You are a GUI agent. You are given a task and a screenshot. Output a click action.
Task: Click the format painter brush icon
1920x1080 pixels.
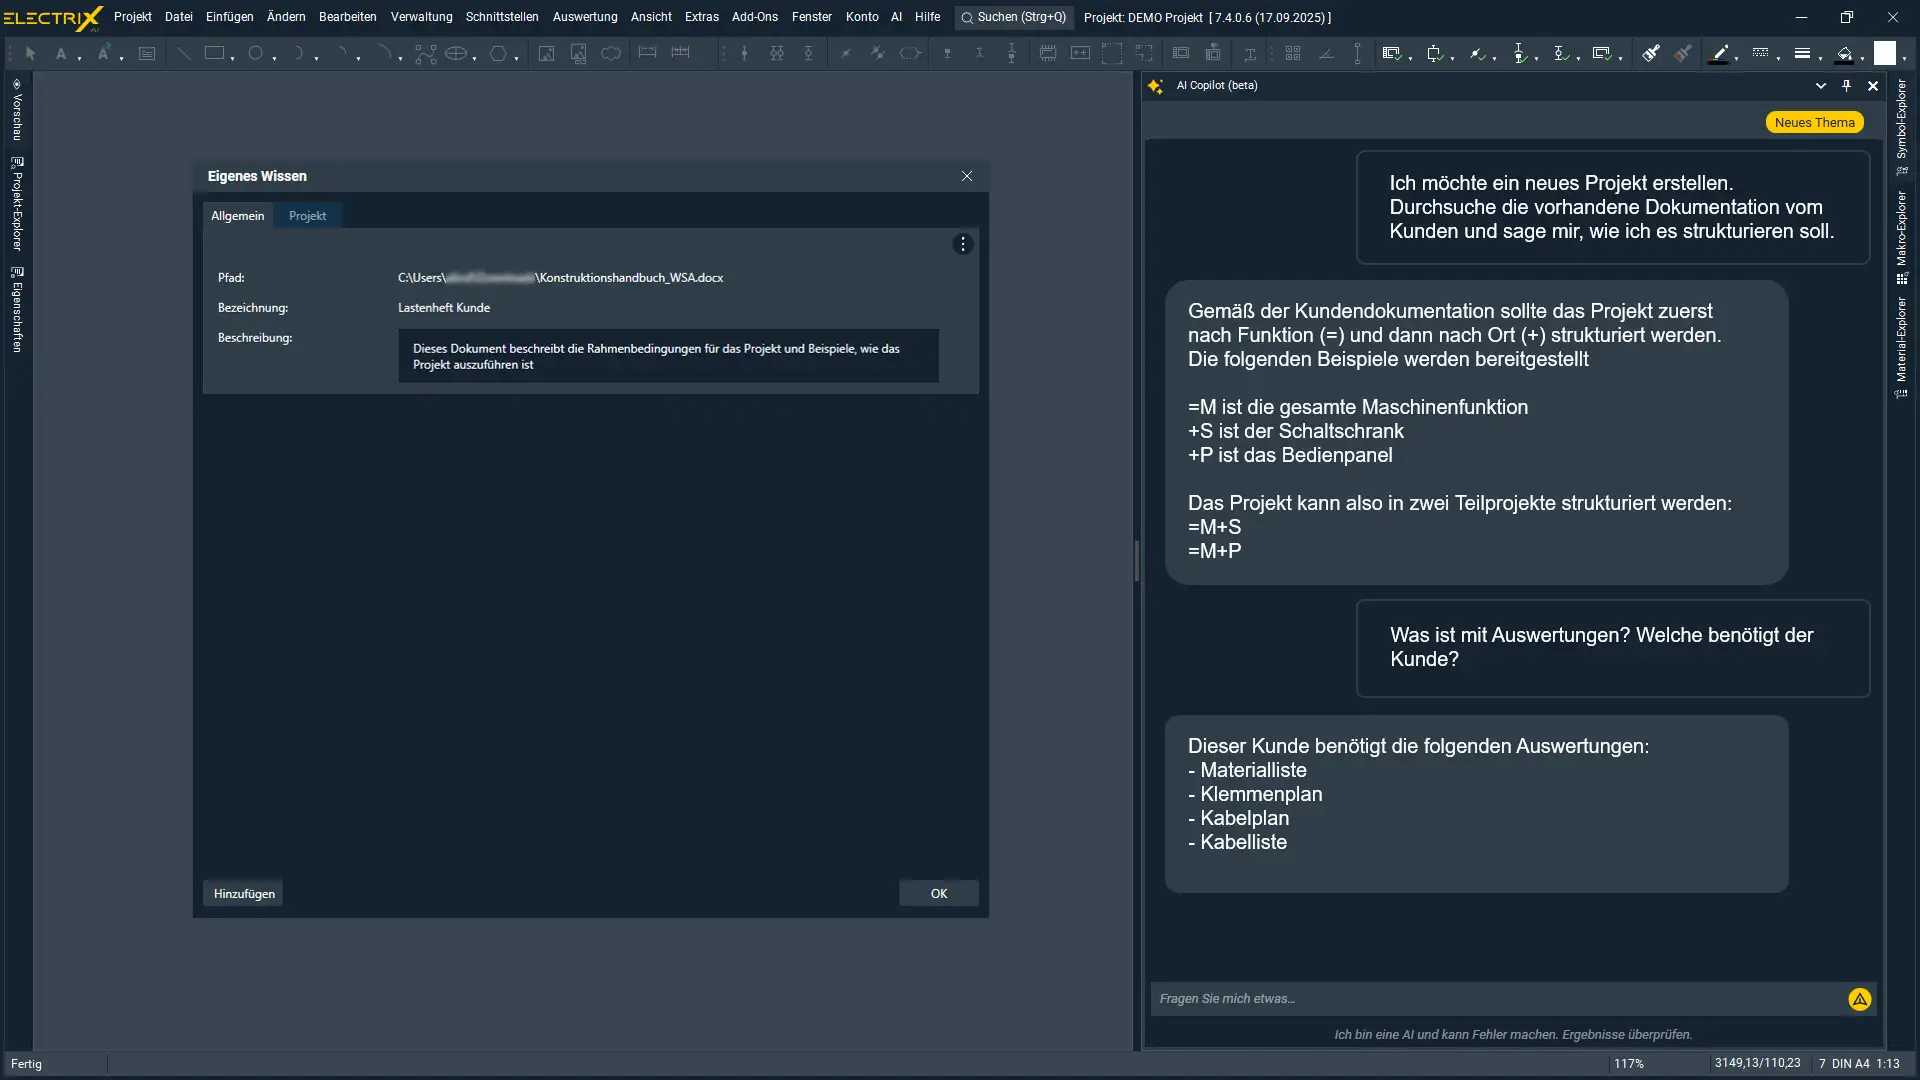coord(1651,54)
